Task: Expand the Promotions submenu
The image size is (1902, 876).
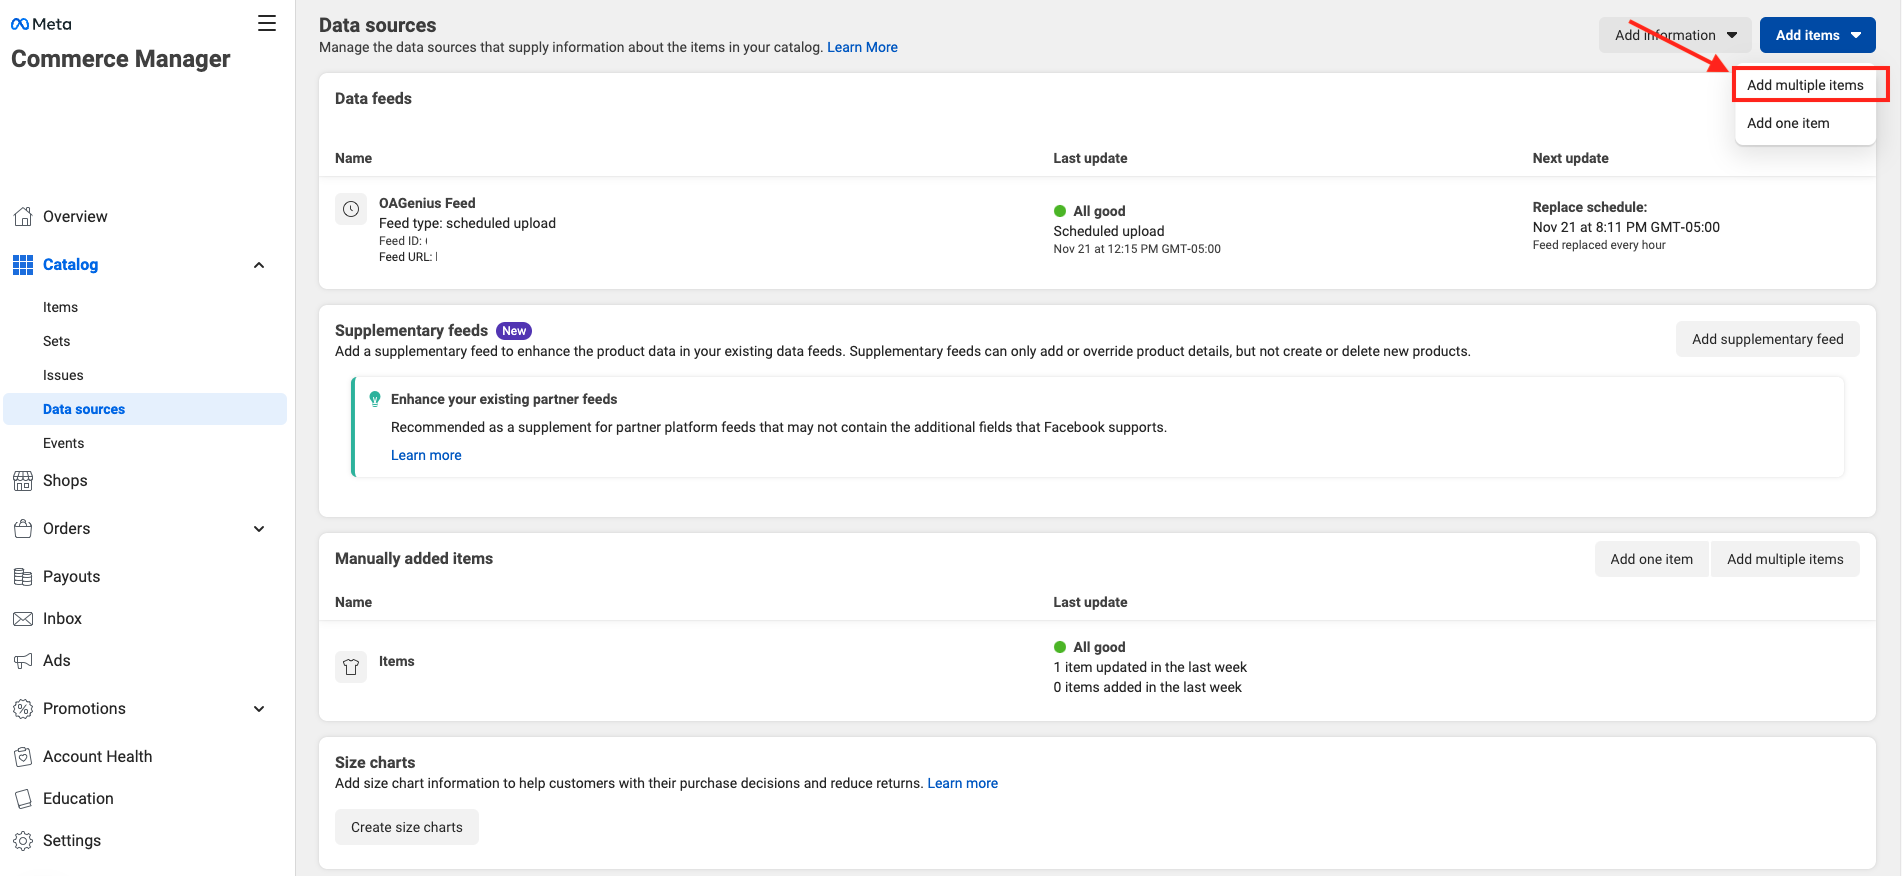Action: coord(259,709)
